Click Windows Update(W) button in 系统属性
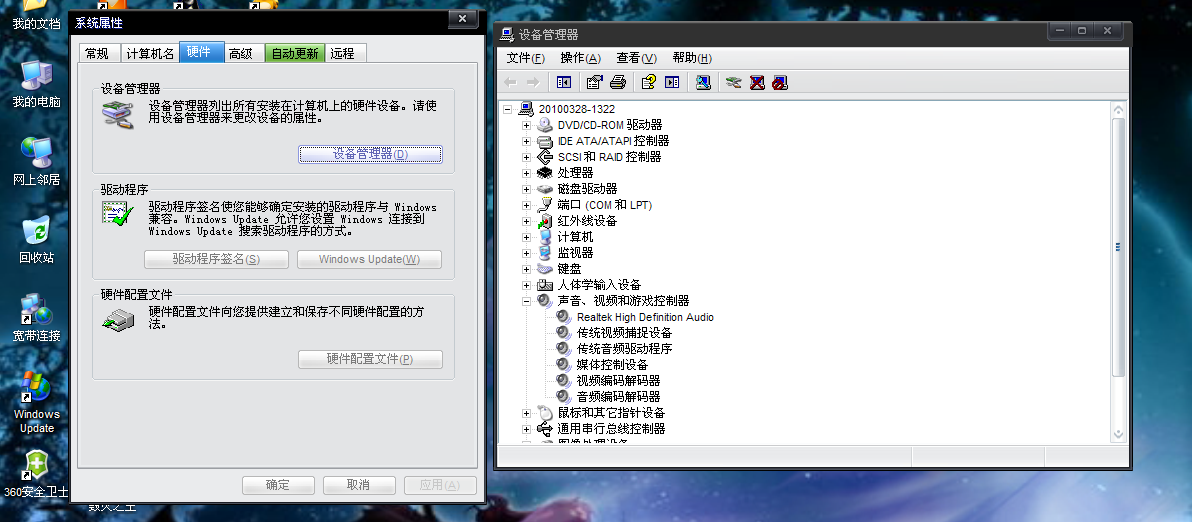 click(369, 259)
